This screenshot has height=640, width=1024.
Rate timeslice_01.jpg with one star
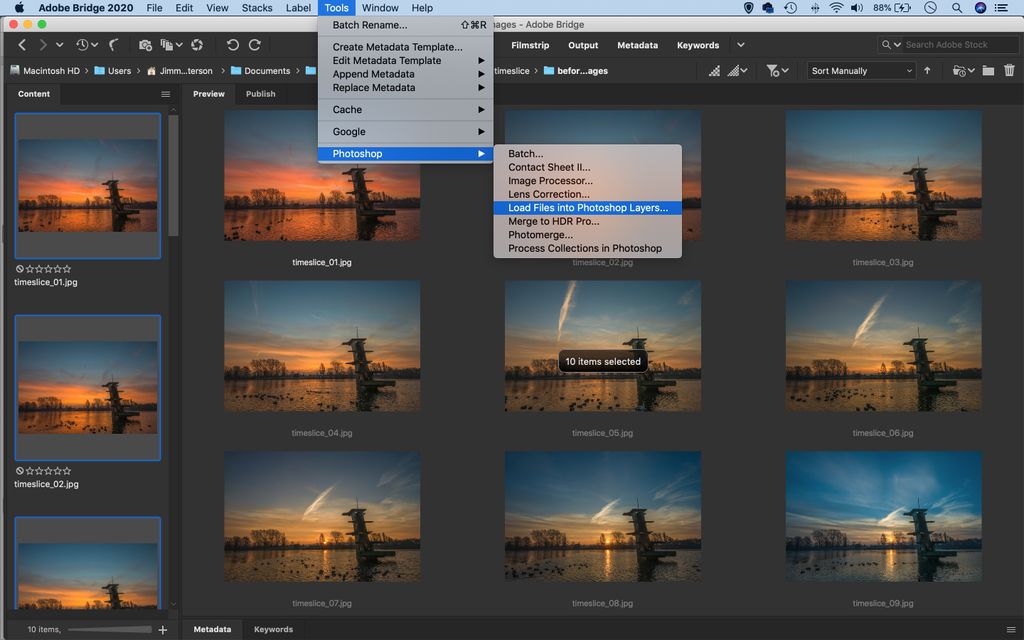tap(31, 269)
